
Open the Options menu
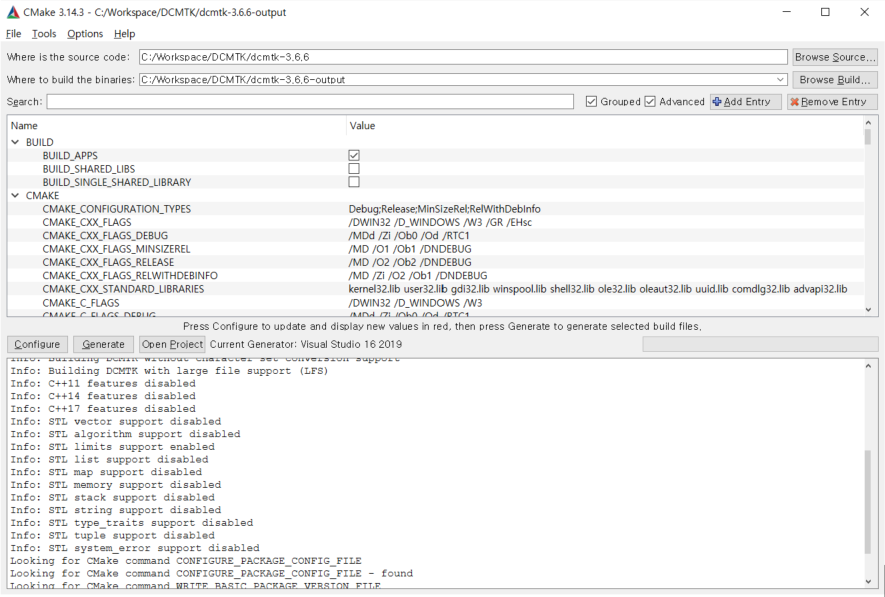click(85, 34)
